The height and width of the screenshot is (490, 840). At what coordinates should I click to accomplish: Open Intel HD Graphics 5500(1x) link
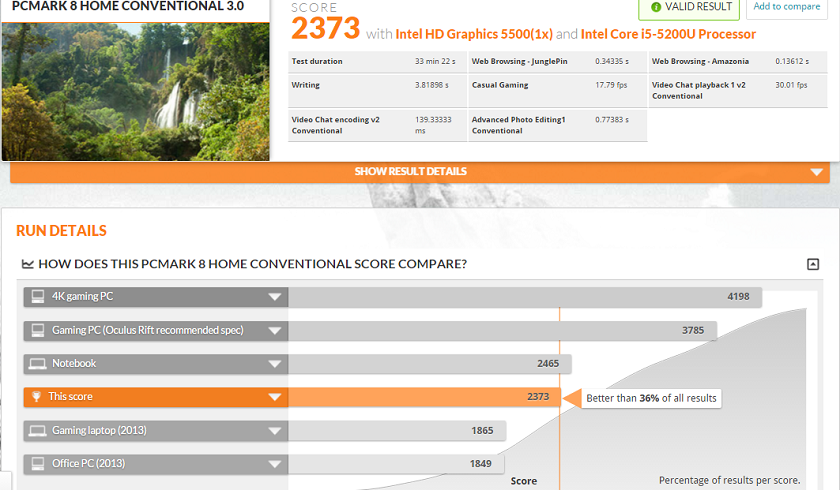tap(474, 34)
